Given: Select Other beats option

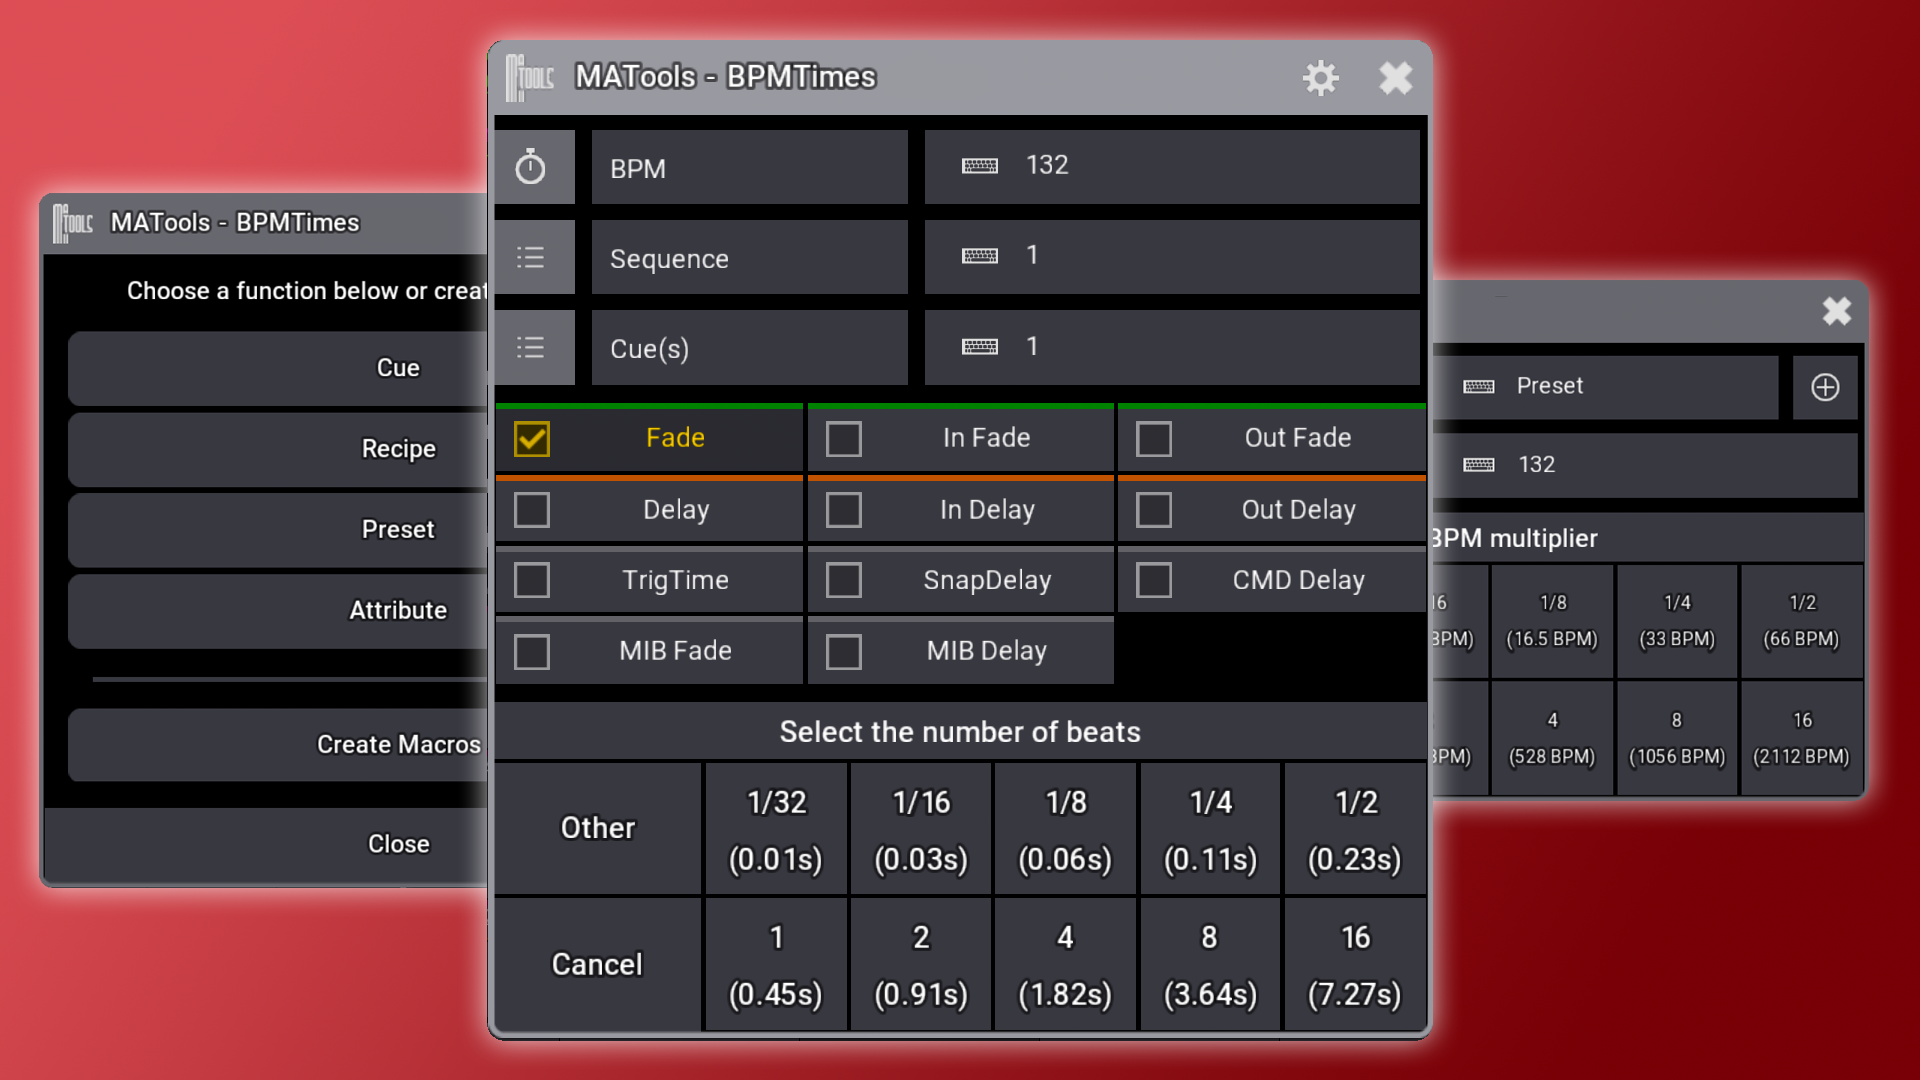Looking at the screenshot, I should click(x=598, y=828).
